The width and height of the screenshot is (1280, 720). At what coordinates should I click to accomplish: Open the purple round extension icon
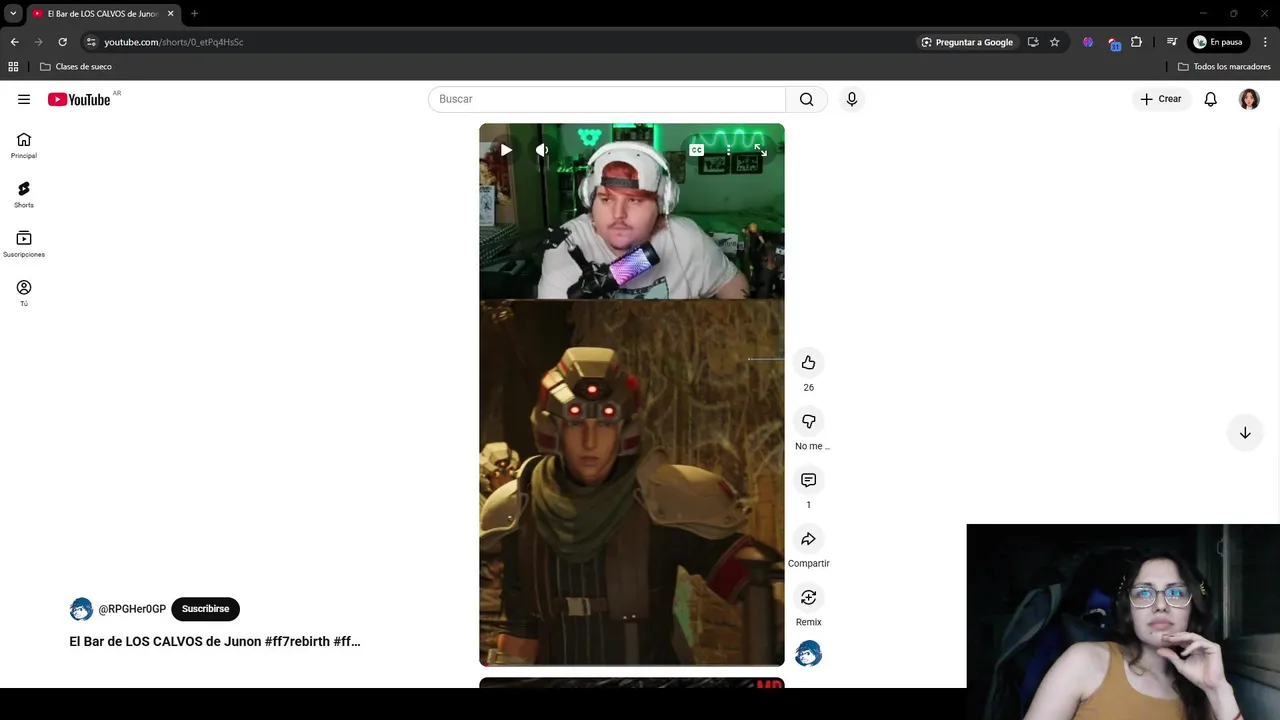(1088, 42)
